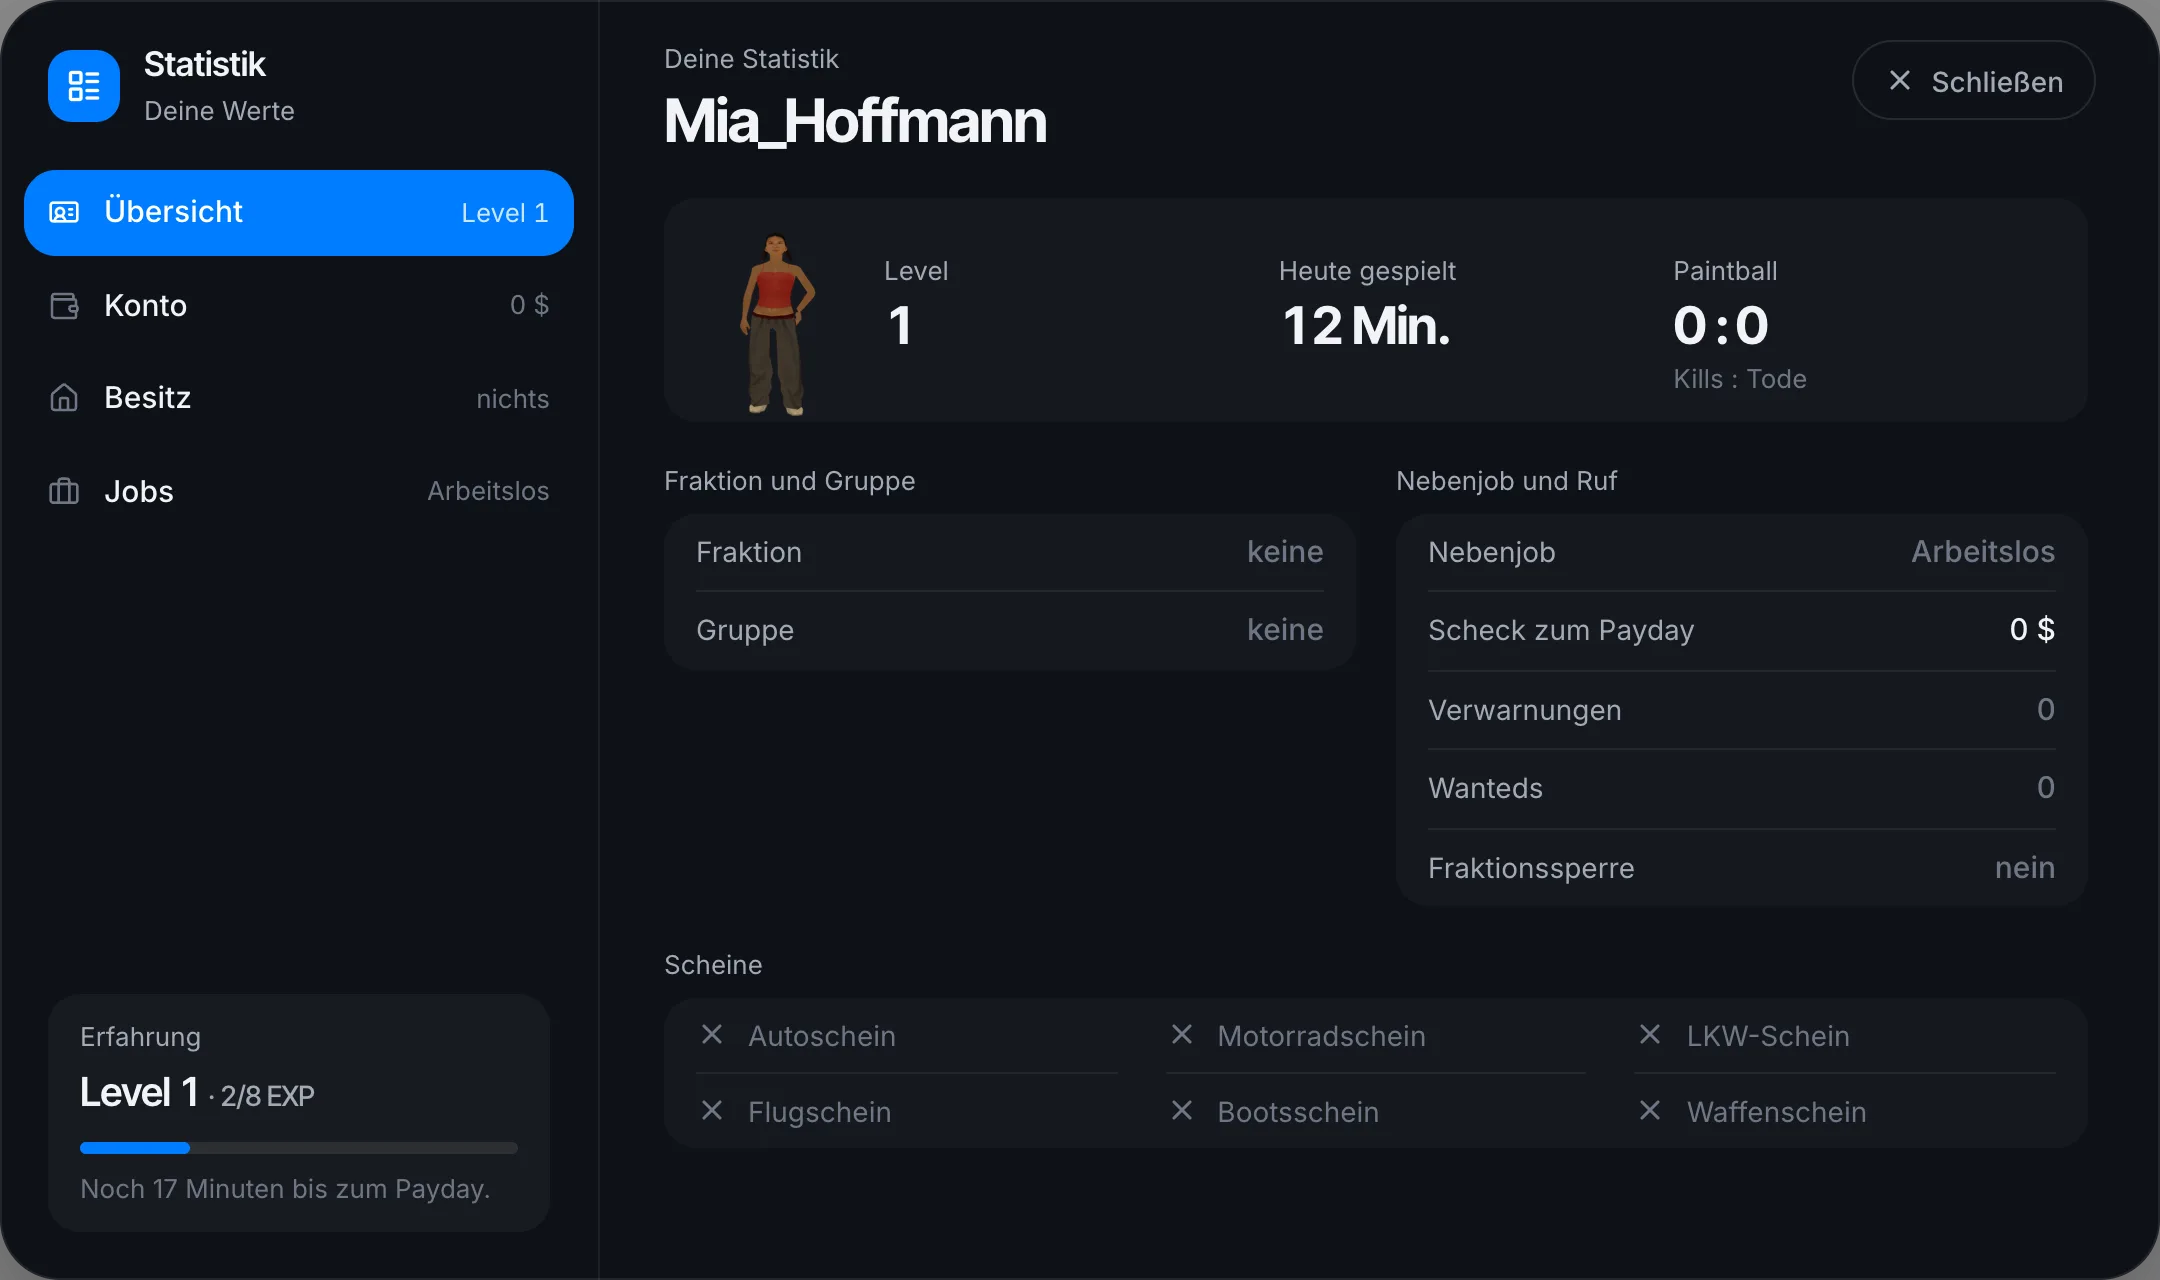
Task: Click the X icon next to Bootsschein
Action: point(1182,1110)
